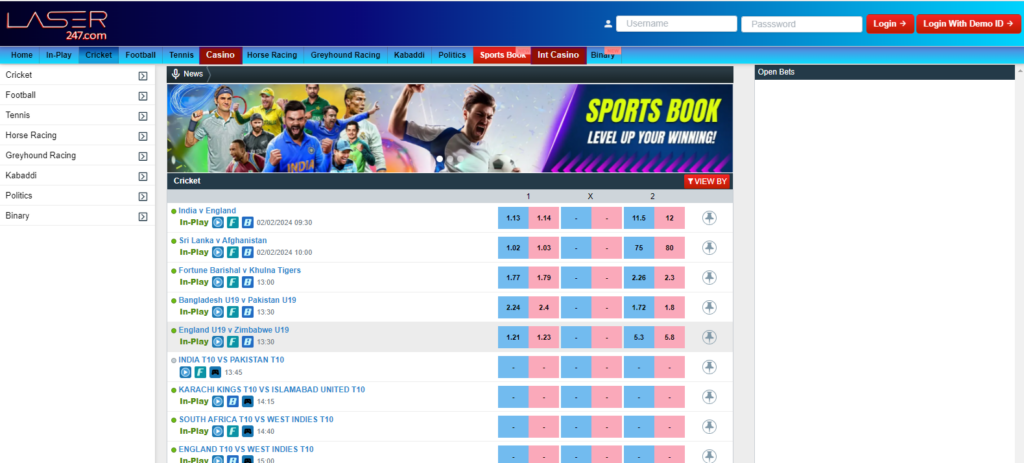Image resolution: width=1024 pixels, height=463 pixels.
Task: Click the user profile icon beside Username field
Action: click(x=608, y=24)
